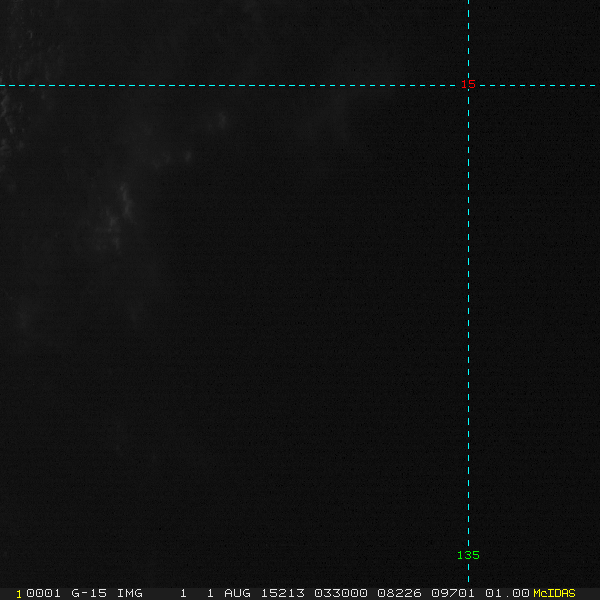Click the yellow McIDAS label

coord(554,593)
